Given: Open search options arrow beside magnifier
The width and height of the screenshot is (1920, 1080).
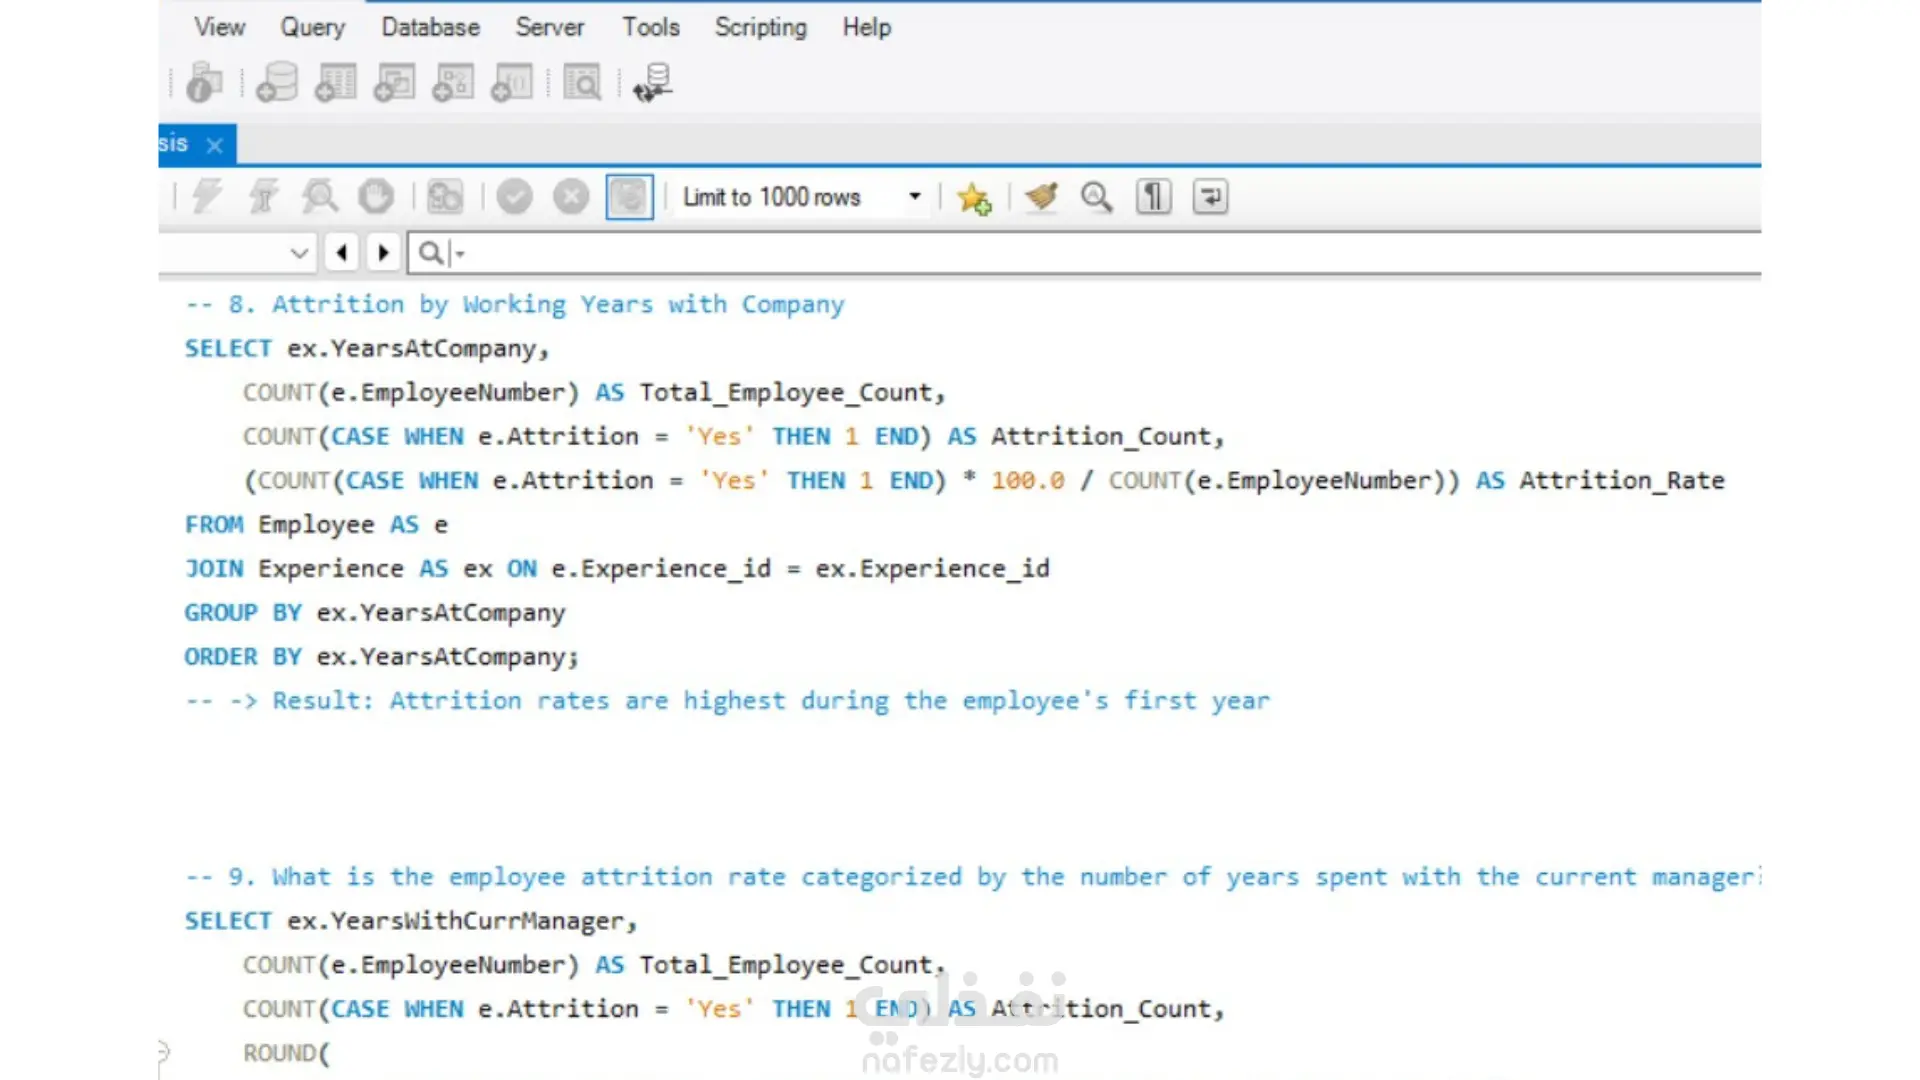Looking at the screenshot, I should pyautogui.click(x=460, y=254).
